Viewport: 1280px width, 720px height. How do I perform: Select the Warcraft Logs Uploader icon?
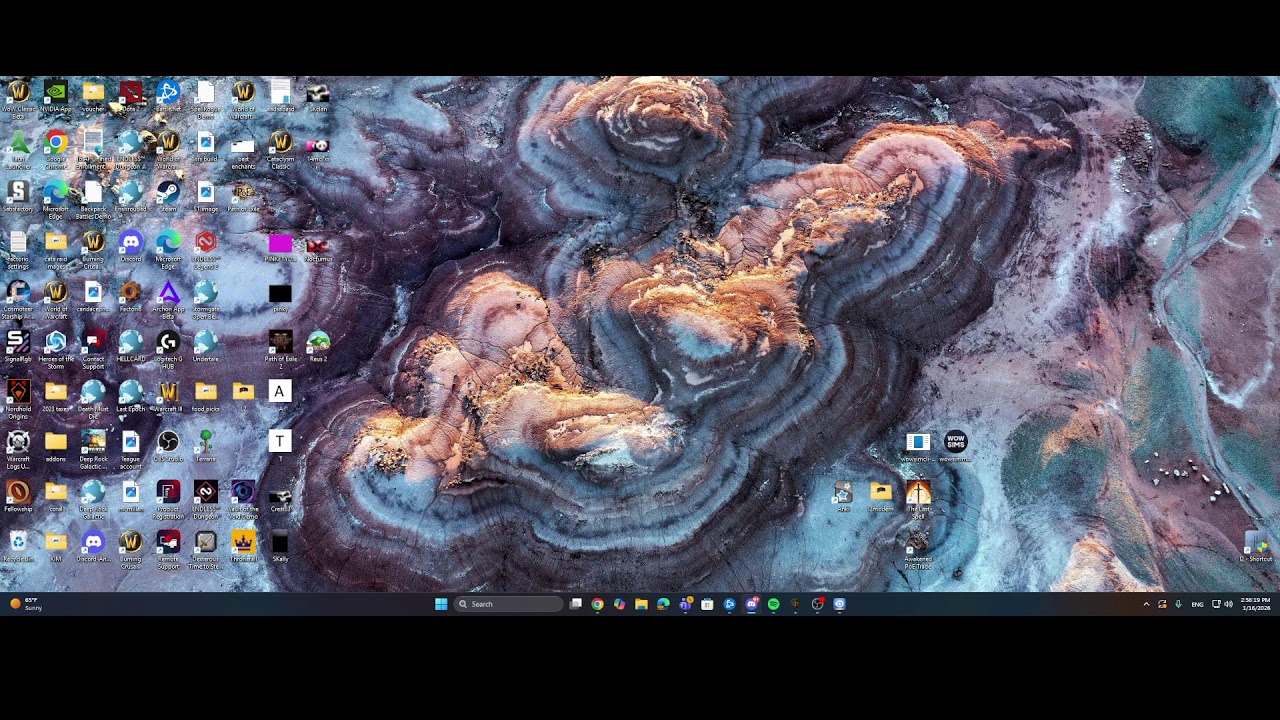[x=18, y=449]
